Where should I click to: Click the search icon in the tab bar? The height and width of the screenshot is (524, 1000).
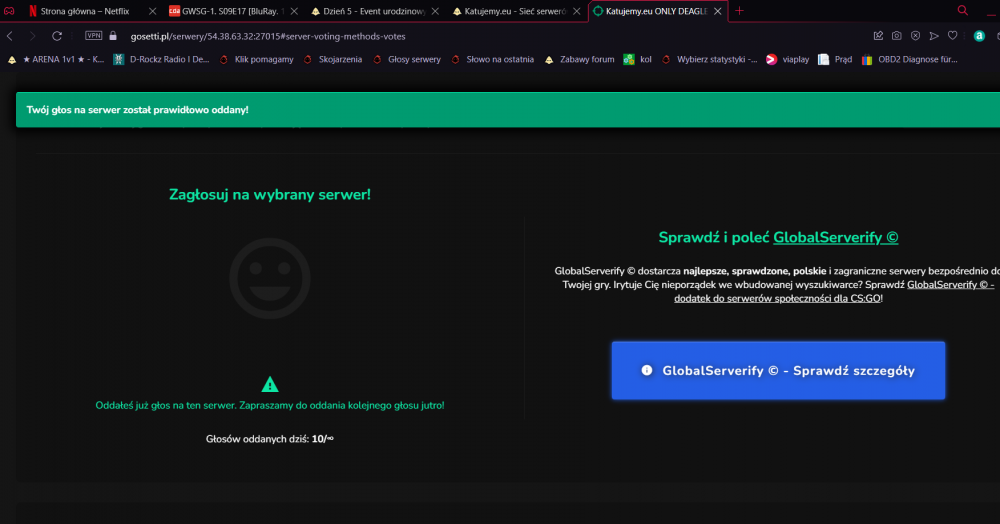[963, 10]
